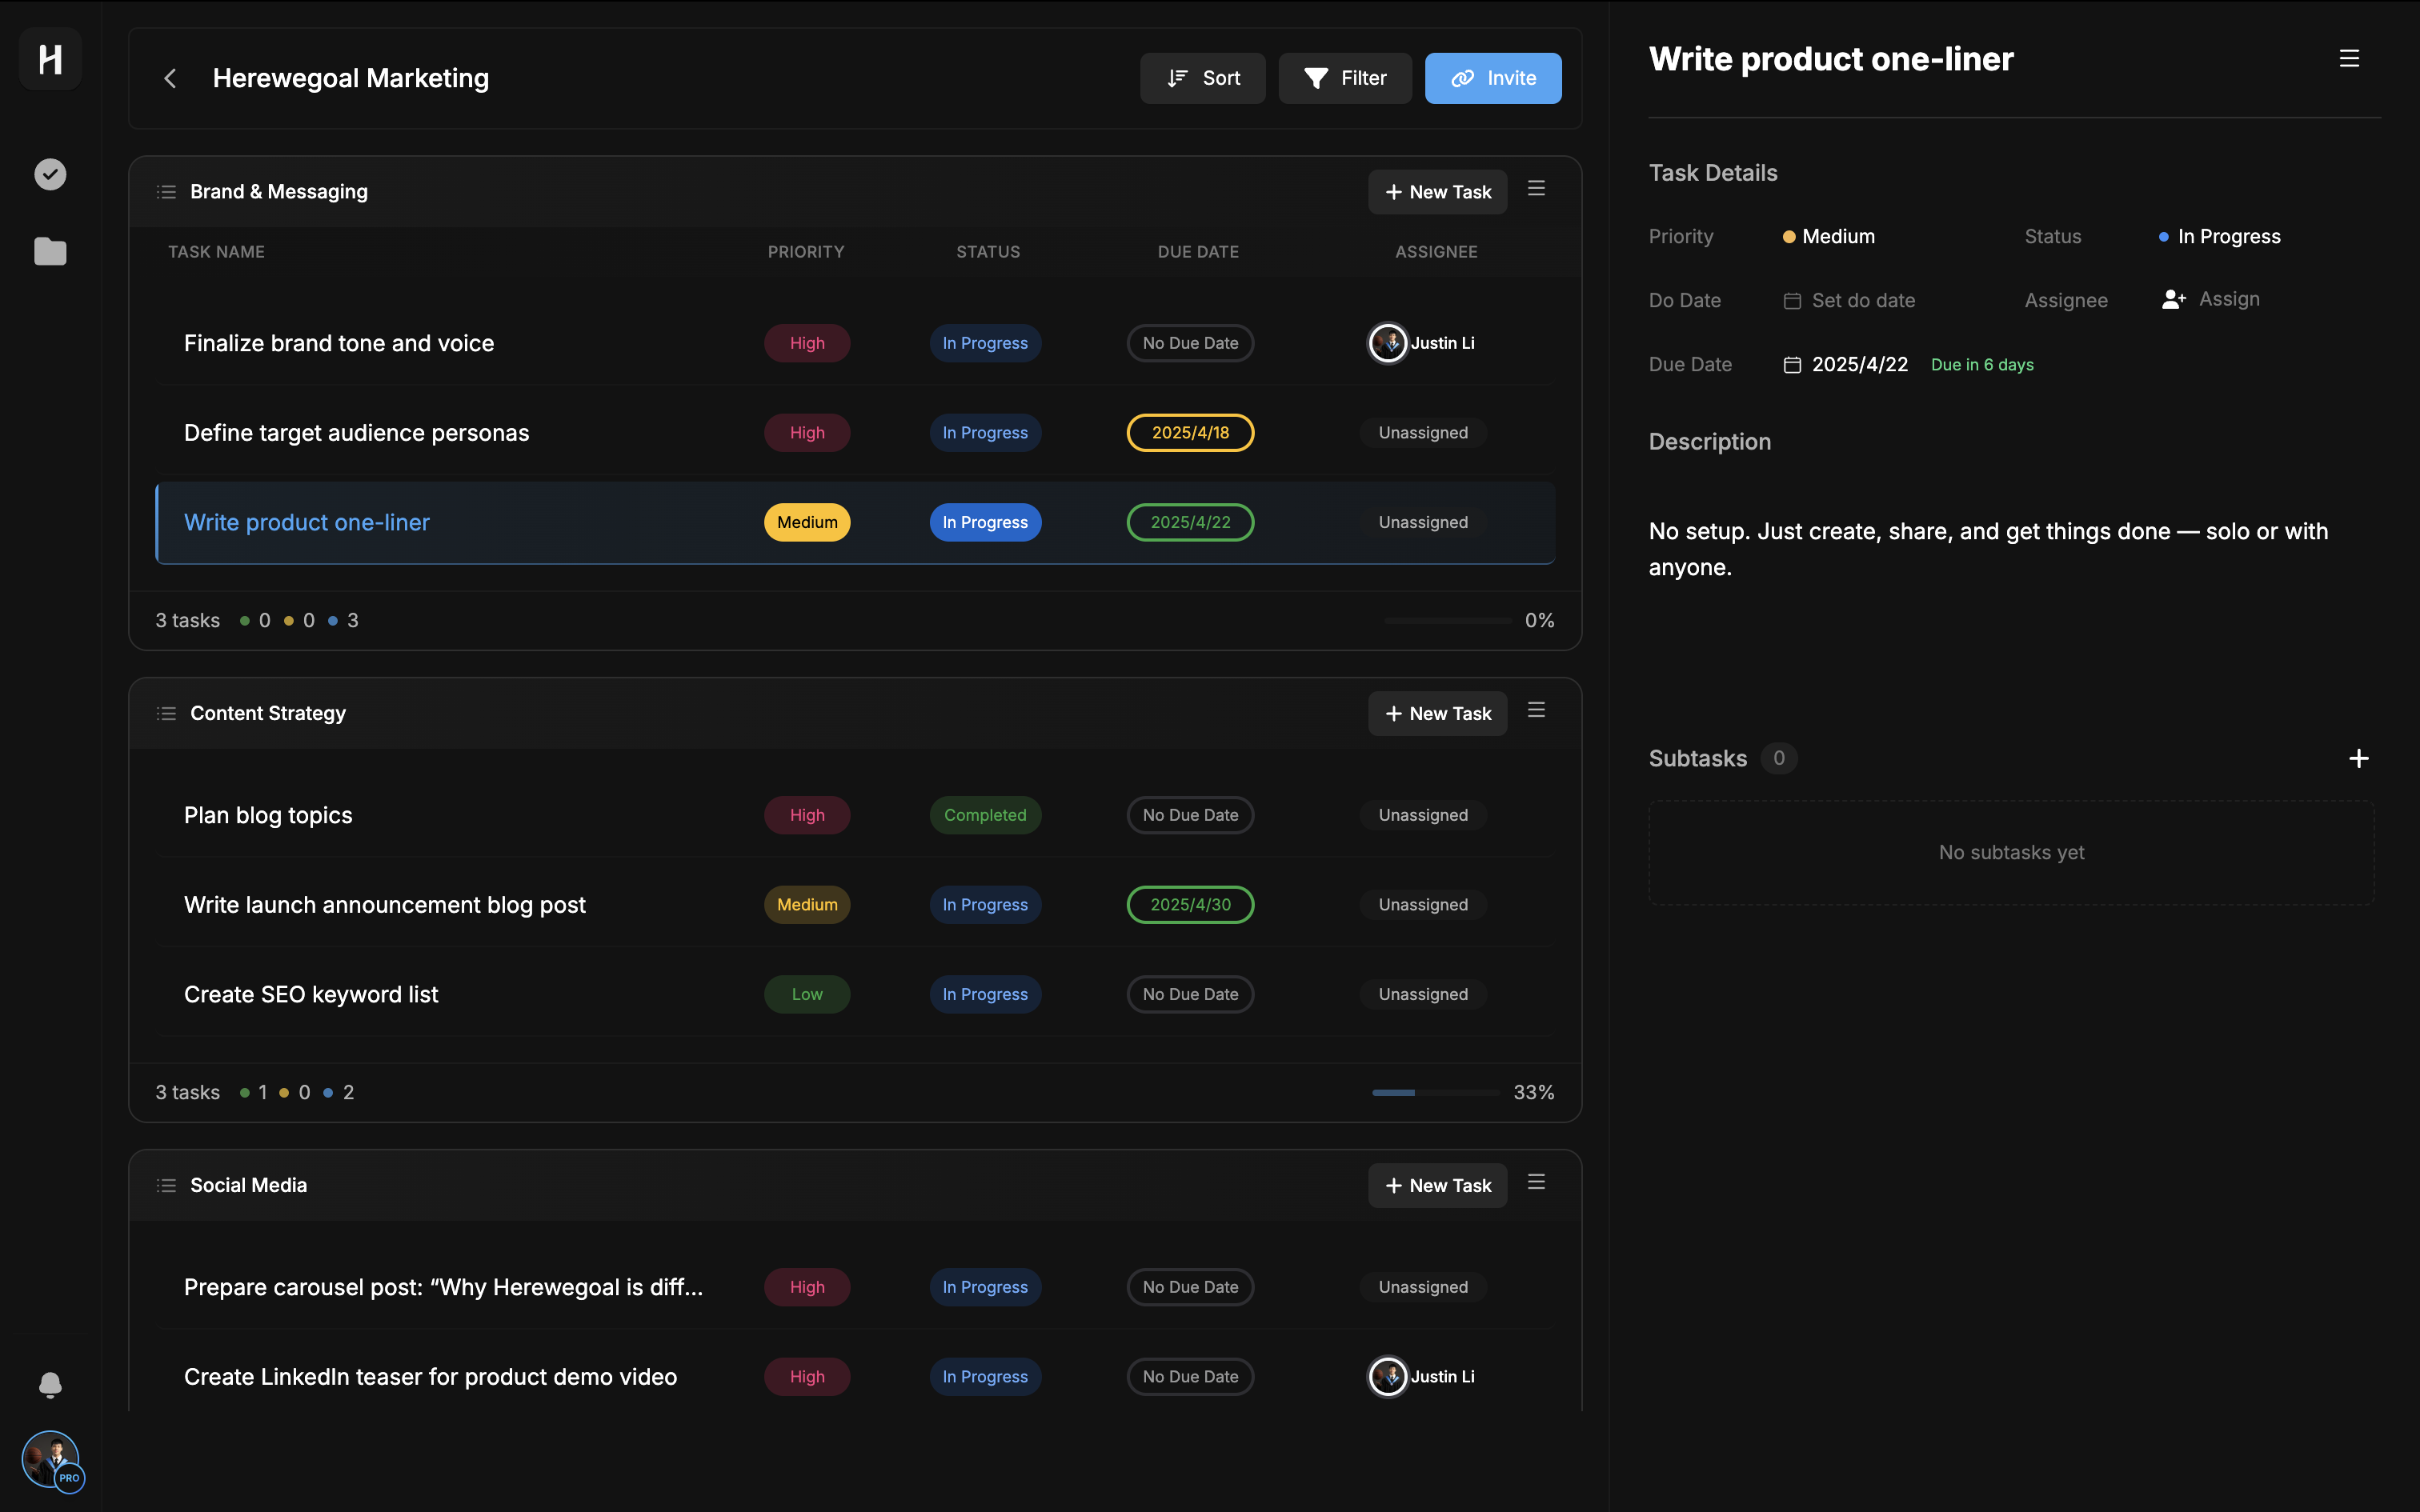Click the Social Media list icon

pyautogui.click(x=166, y=1186)
